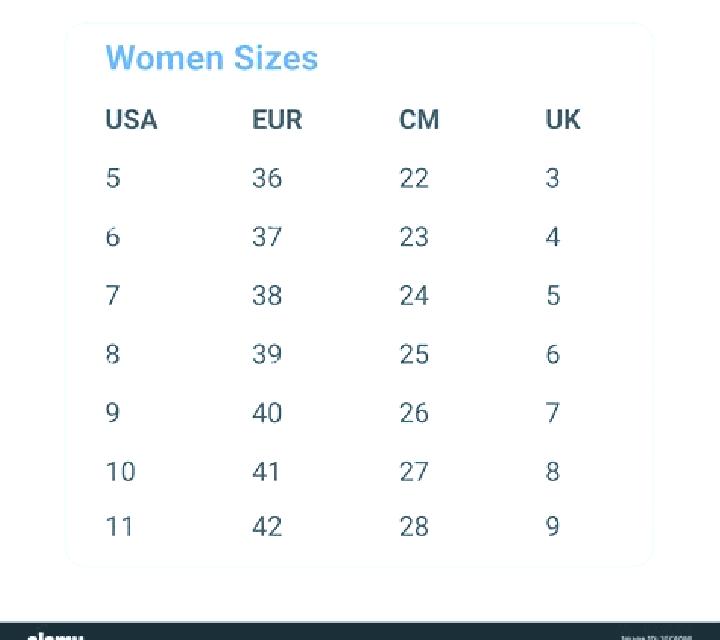Image resolution: width=720 pixels, height=640 pixels.
Task: Click the 25 centimeter cell
Action: click(414, 354)
